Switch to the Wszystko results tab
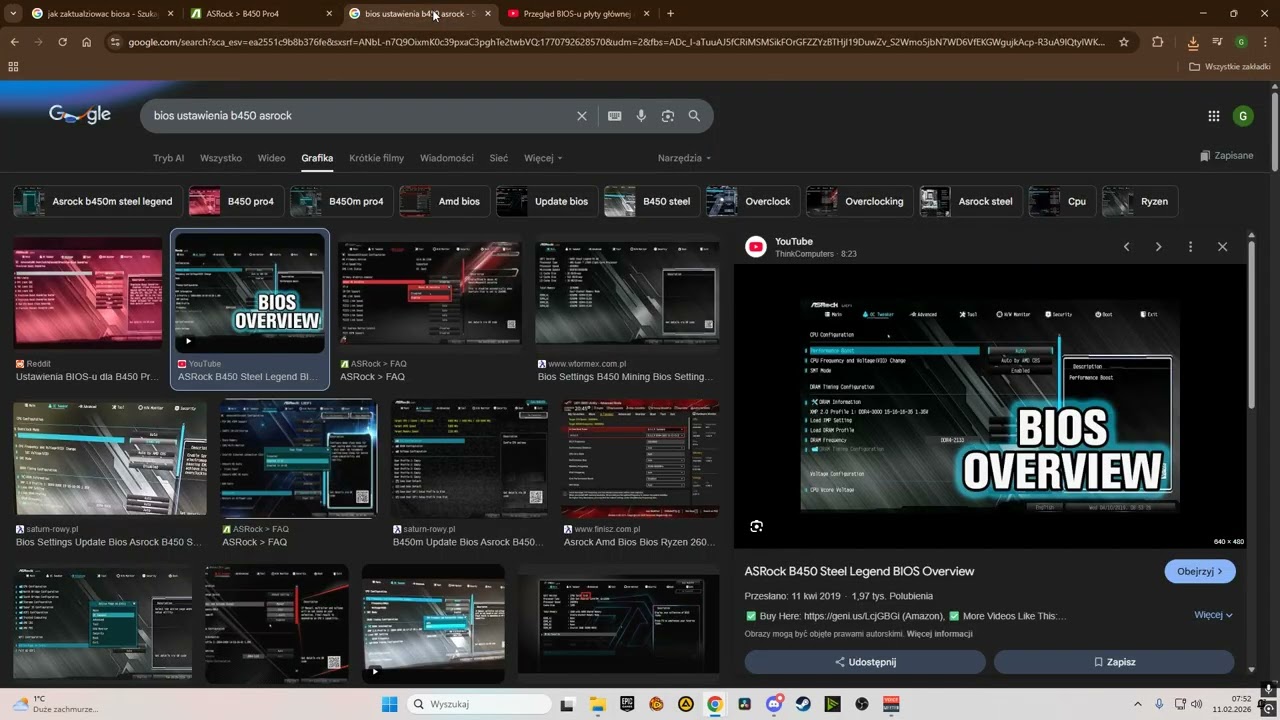Image resolution: width=1280 pixels, height=720 pixels. click(x=221, y=158)
